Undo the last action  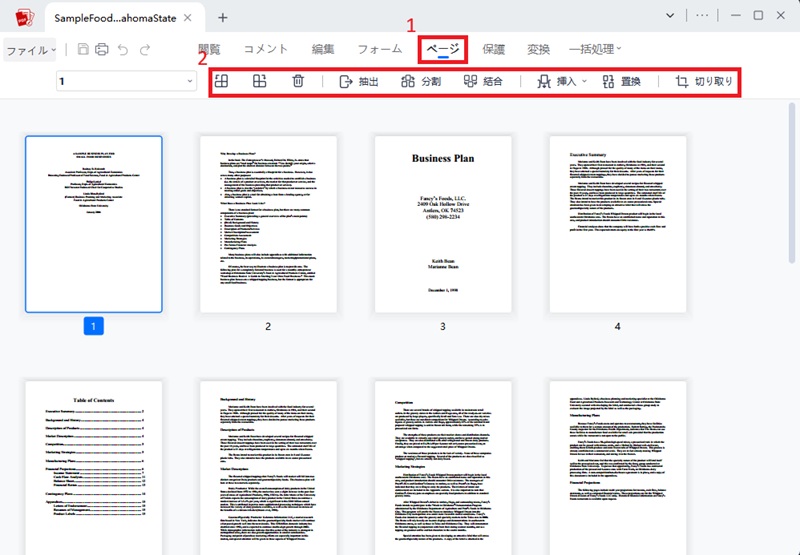pos(123,49)
